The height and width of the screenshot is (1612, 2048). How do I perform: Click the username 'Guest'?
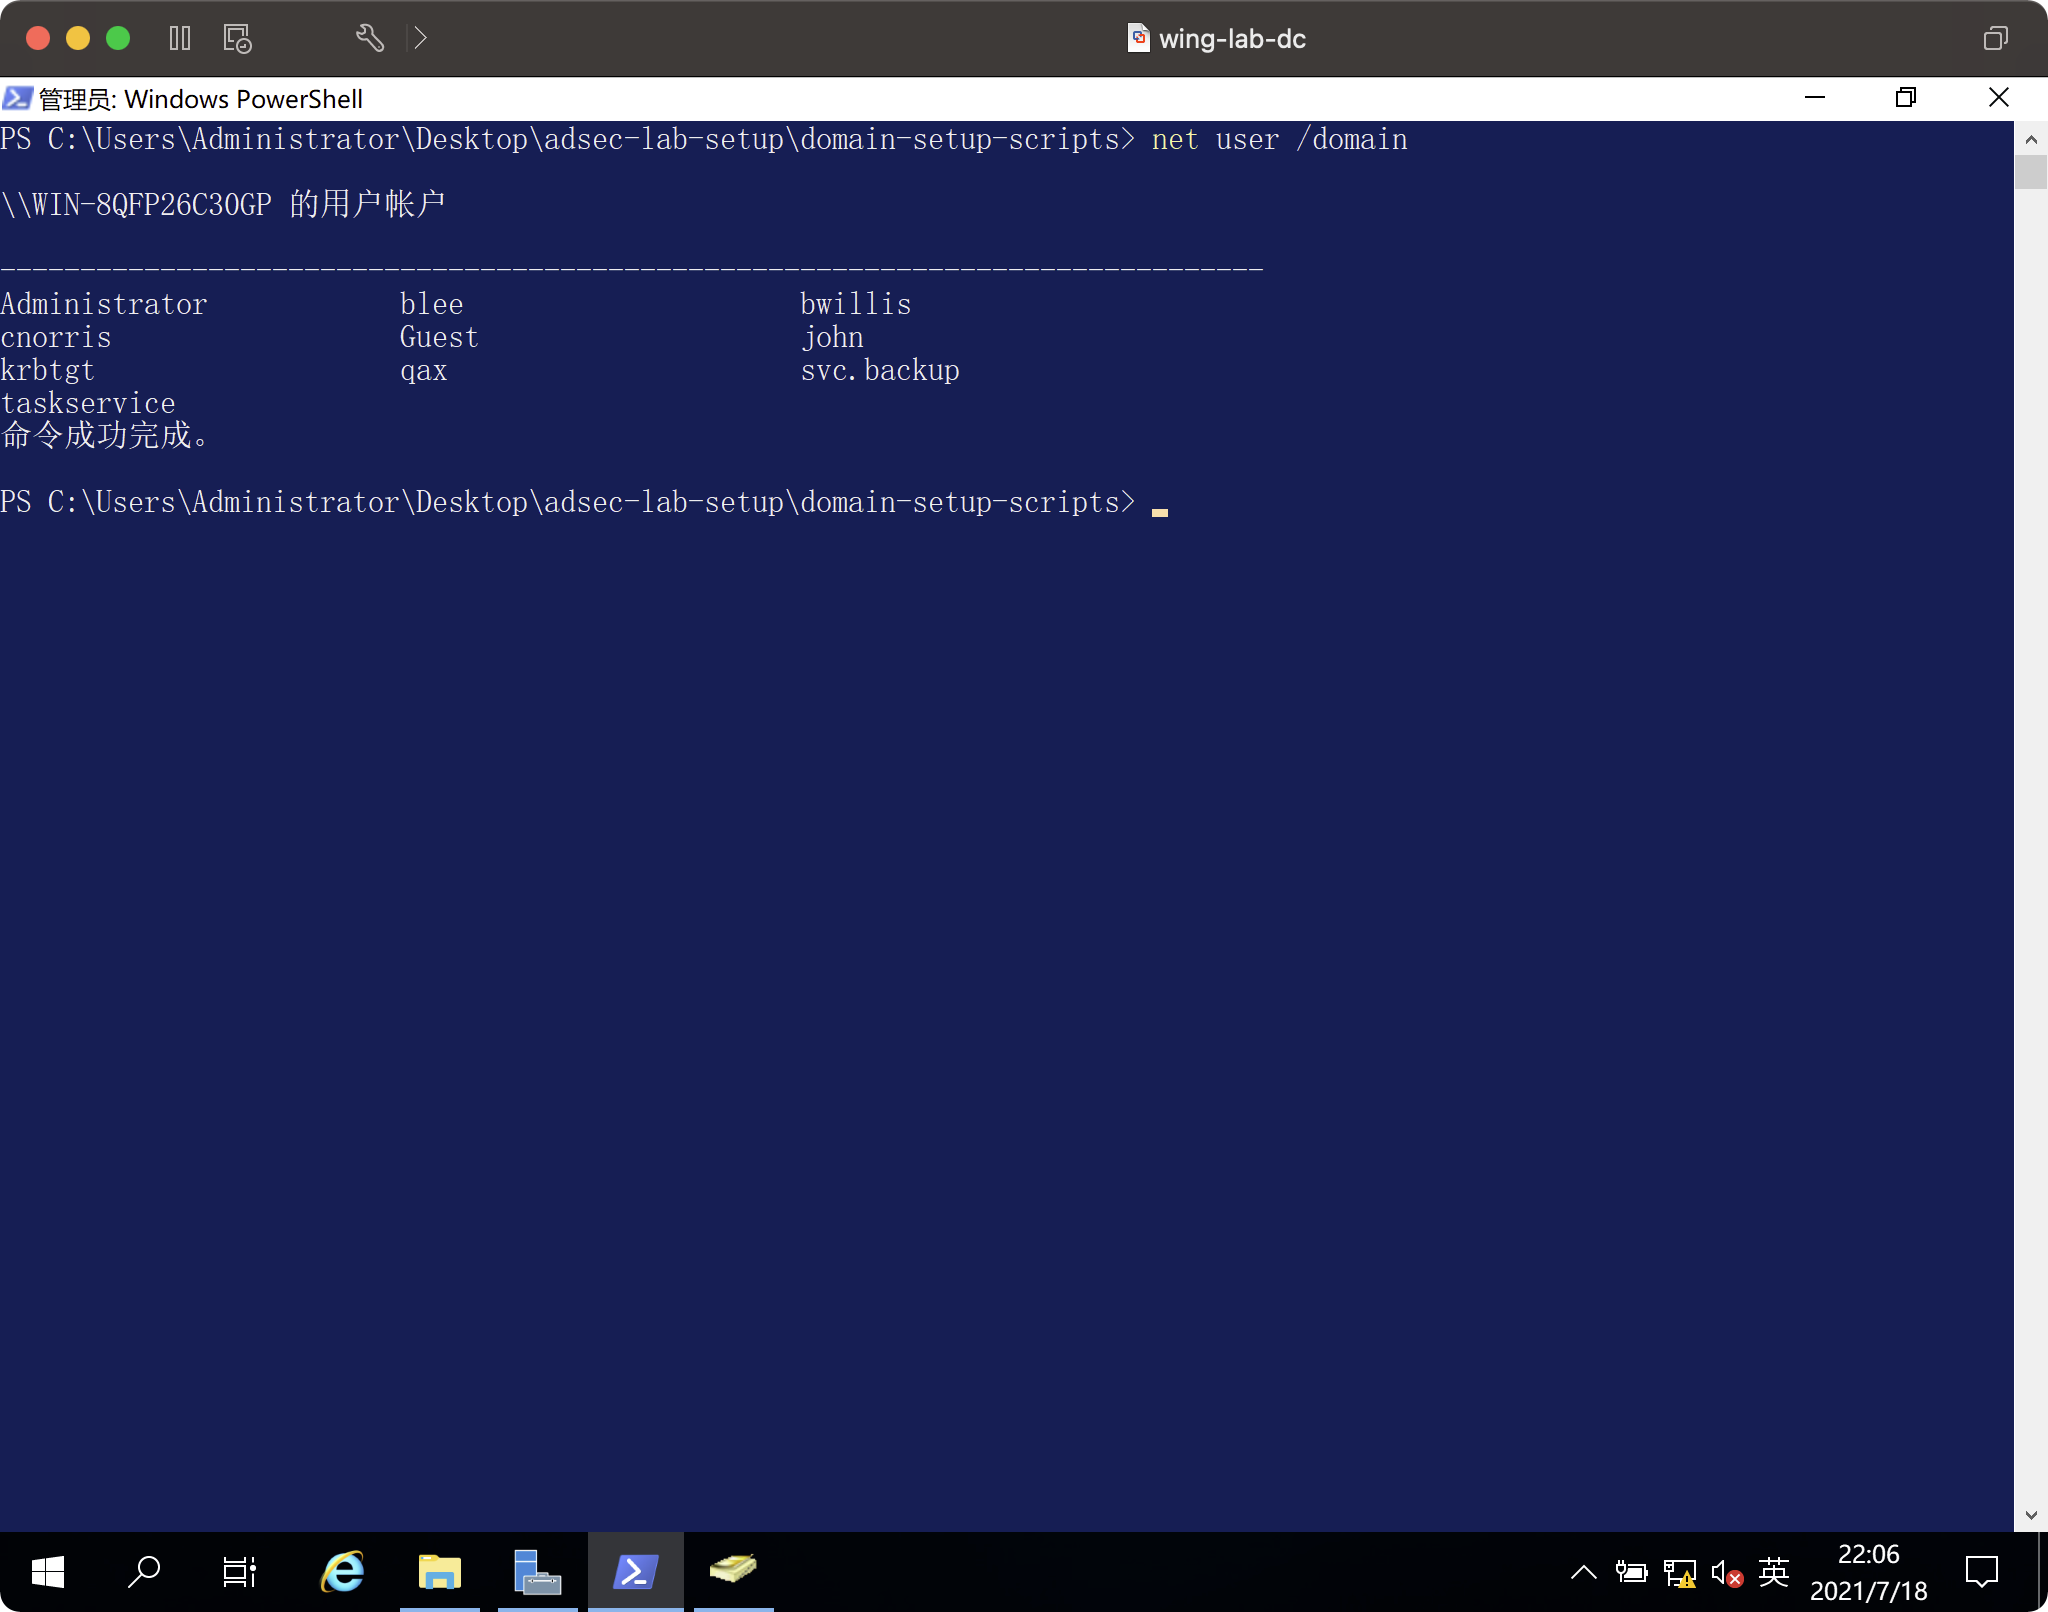pos(439,337)
